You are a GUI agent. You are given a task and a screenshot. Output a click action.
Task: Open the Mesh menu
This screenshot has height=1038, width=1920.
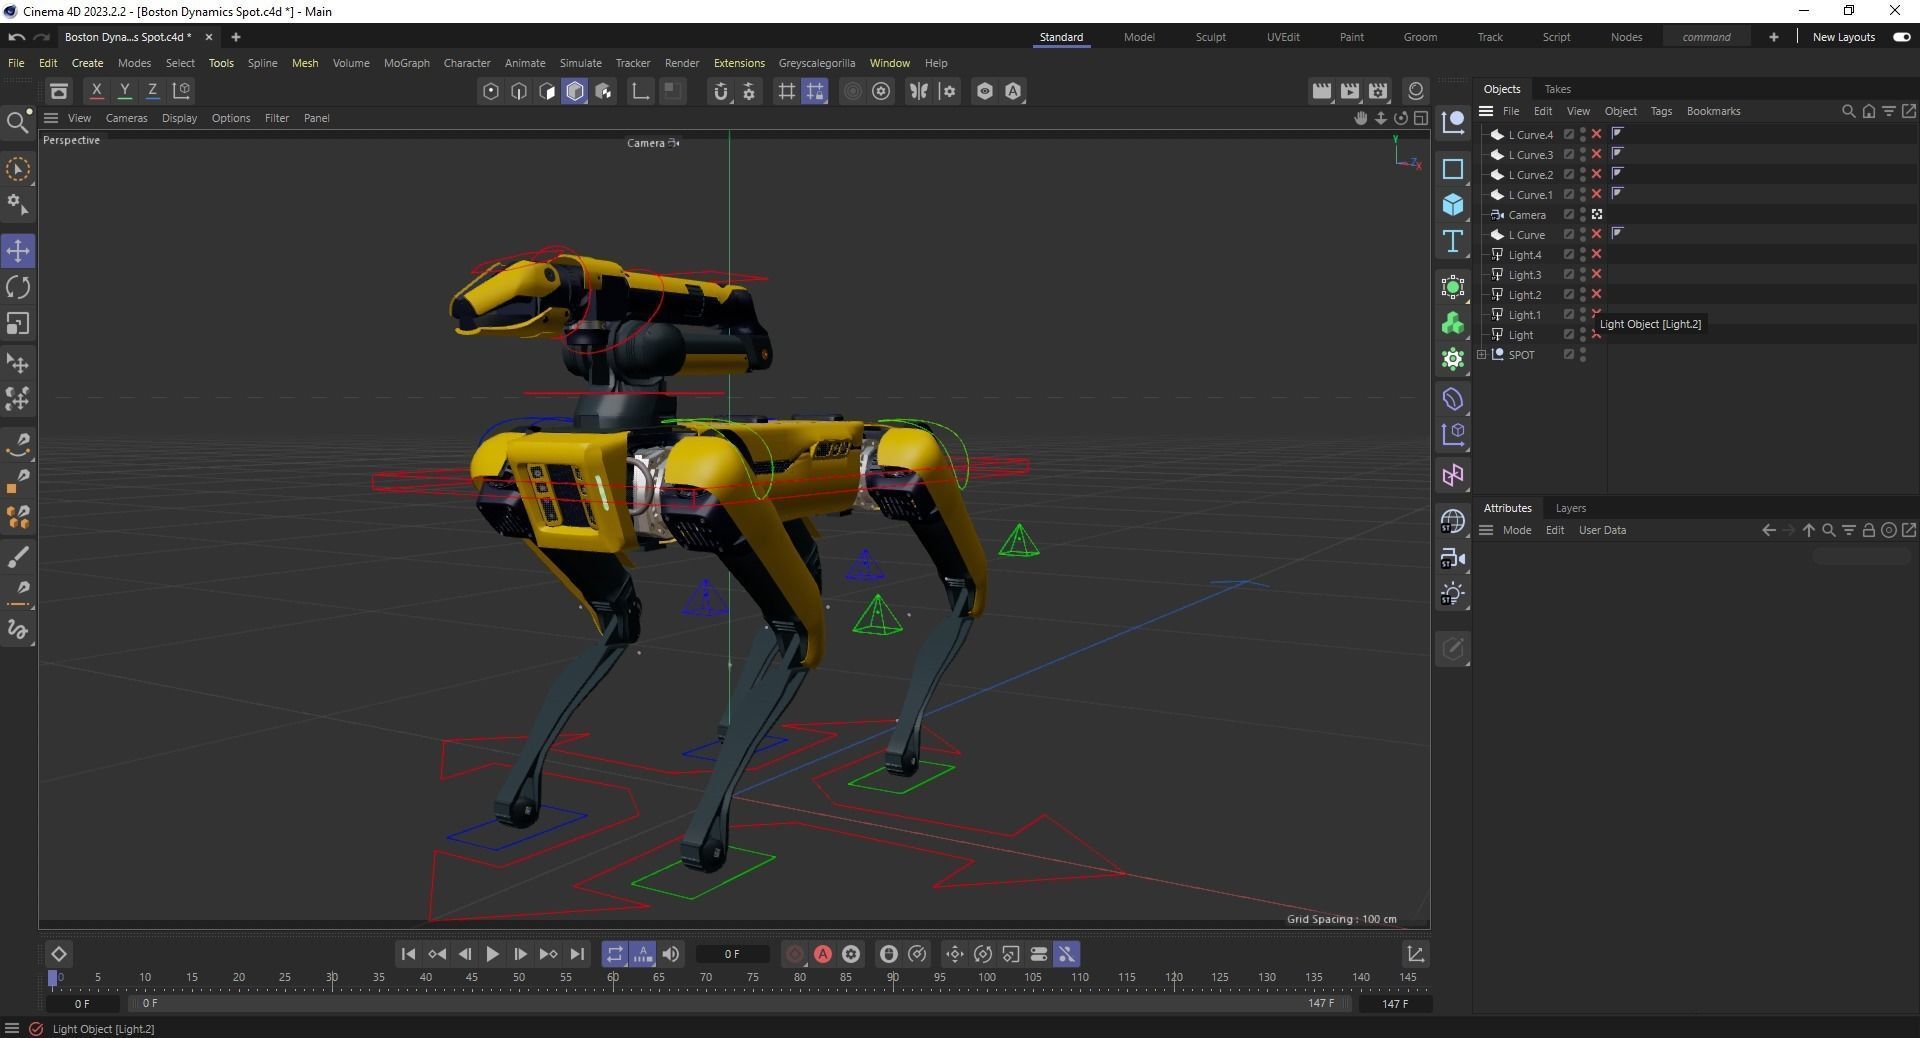tap(304, 63)
